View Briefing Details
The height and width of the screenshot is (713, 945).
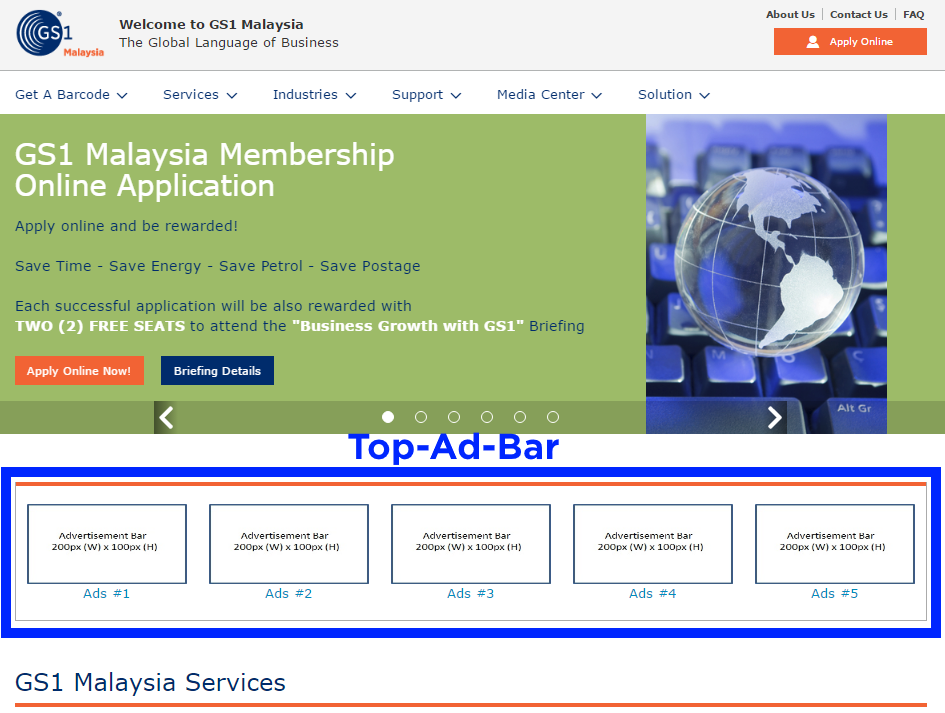point(217,371)
